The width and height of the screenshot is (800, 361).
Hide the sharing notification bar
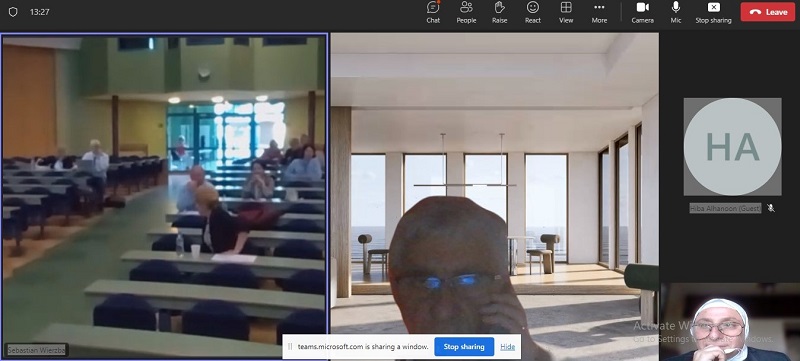coord(507,347)
